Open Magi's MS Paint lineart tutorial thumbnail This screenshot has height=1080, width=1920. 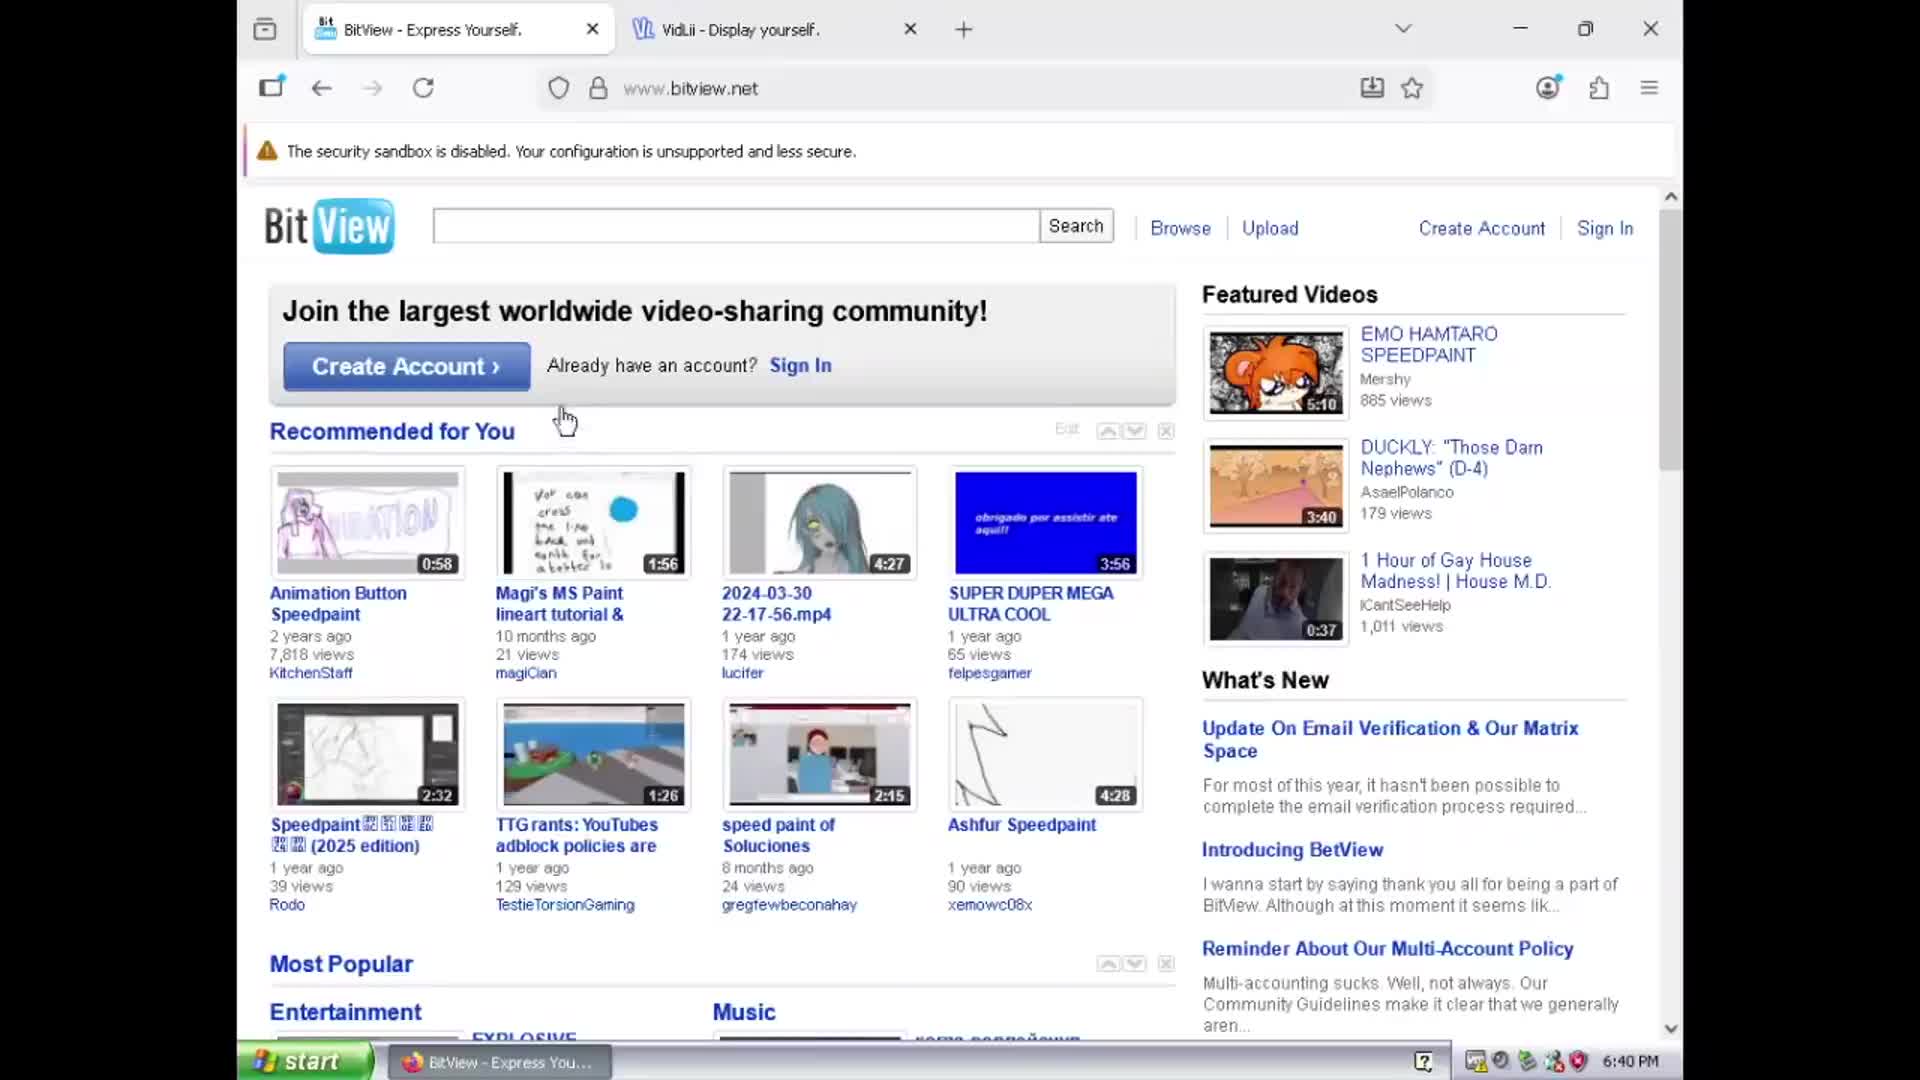point(594,522)
